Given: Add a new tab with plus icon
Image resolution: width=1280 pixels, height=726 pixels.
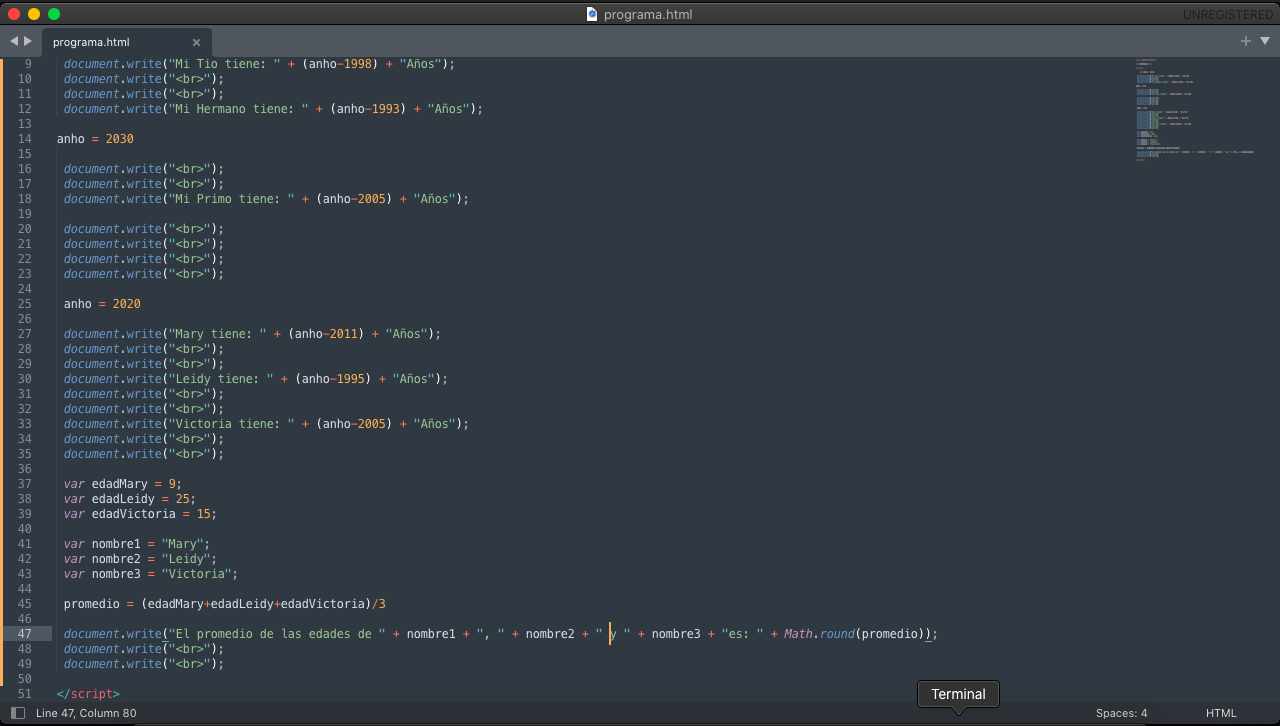Looking at the screenshot, I should coord(1246,41).
